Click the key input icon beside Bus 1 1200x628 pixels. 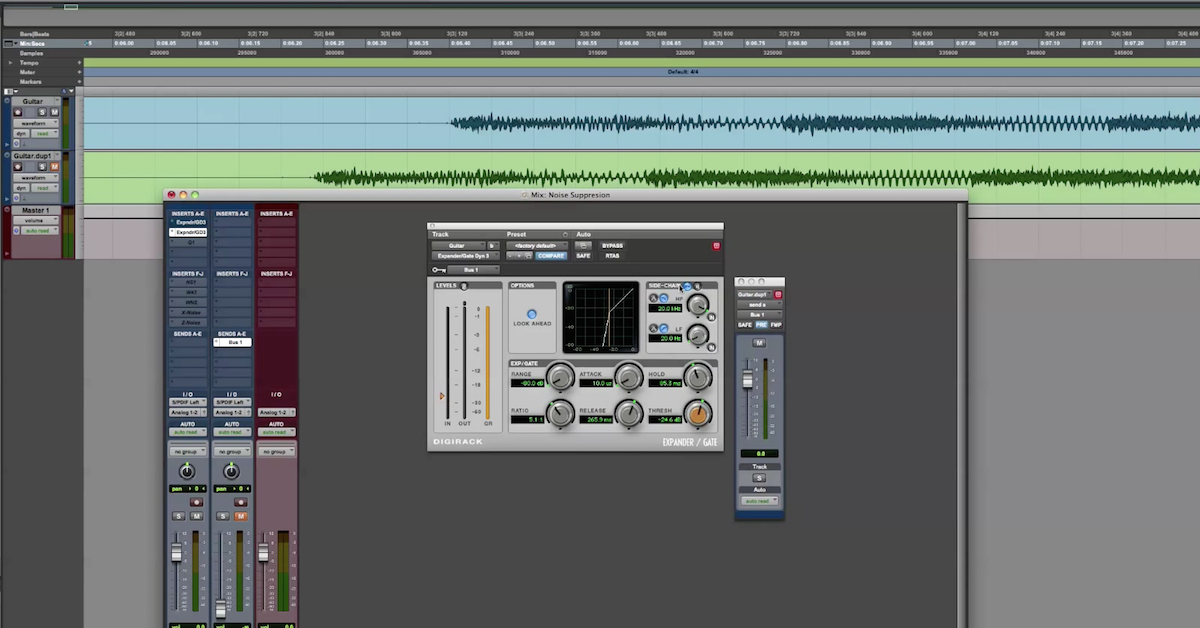point(438,270)
